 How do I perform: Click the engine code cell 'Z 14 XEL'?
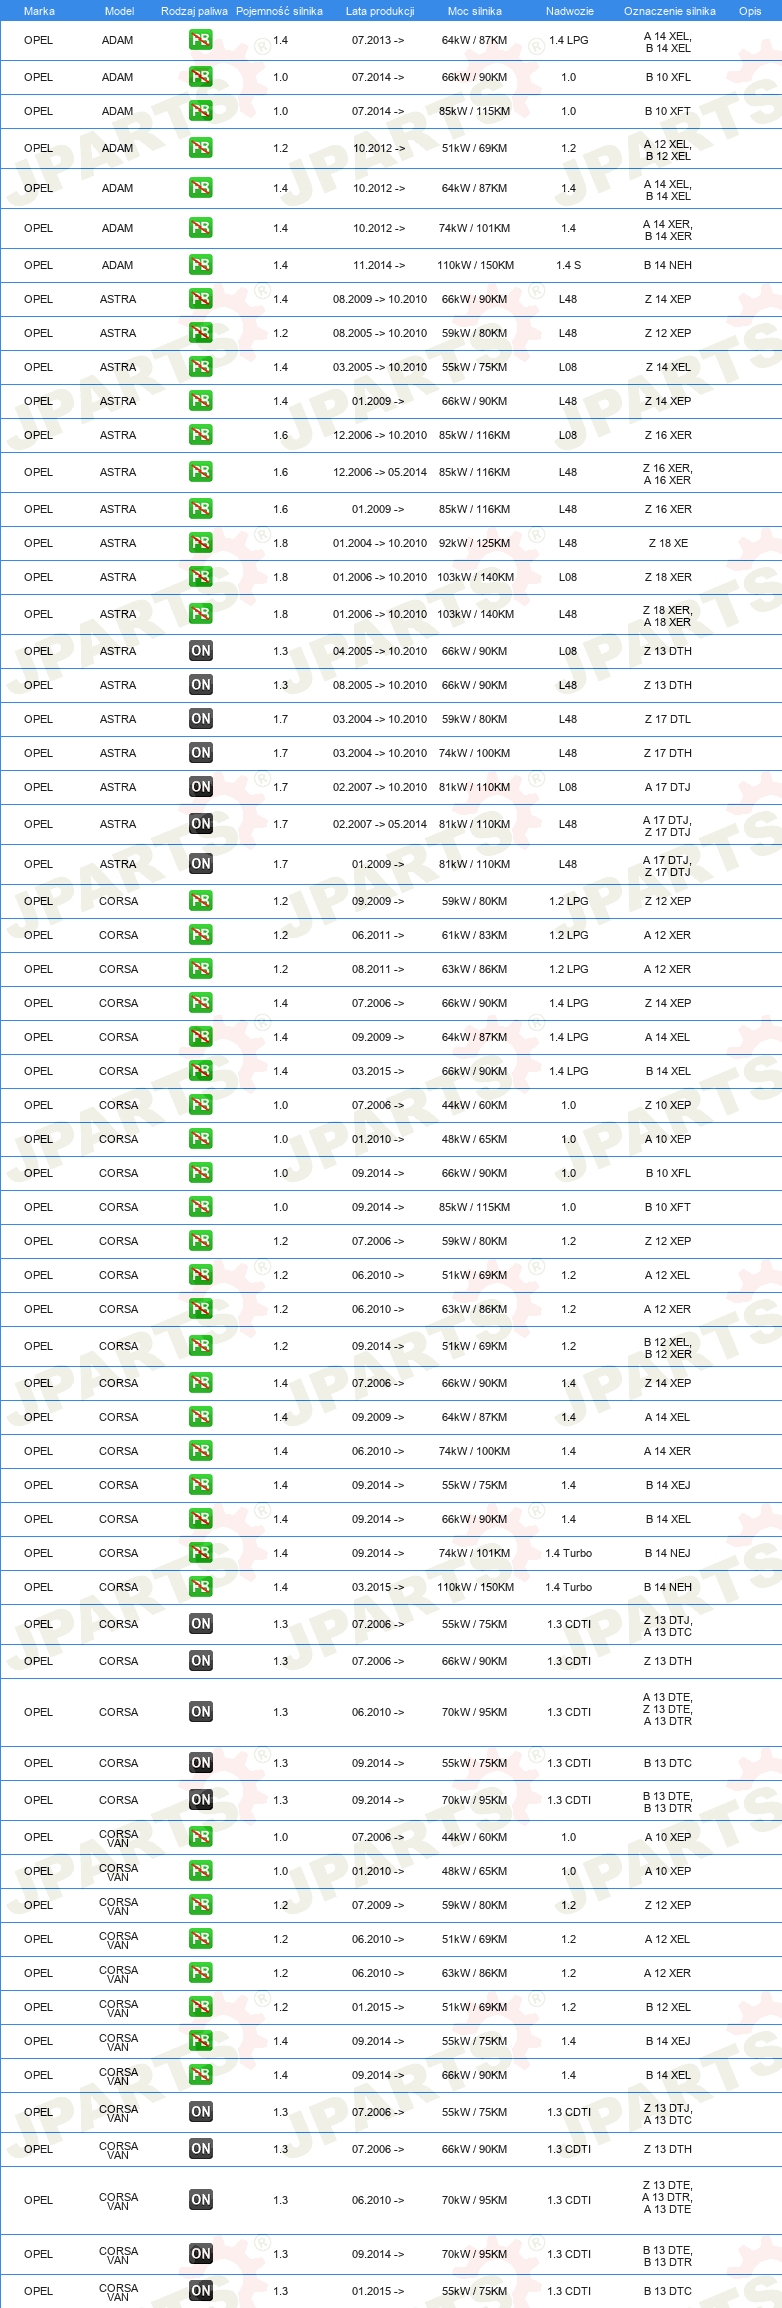[x=668, y=367]
